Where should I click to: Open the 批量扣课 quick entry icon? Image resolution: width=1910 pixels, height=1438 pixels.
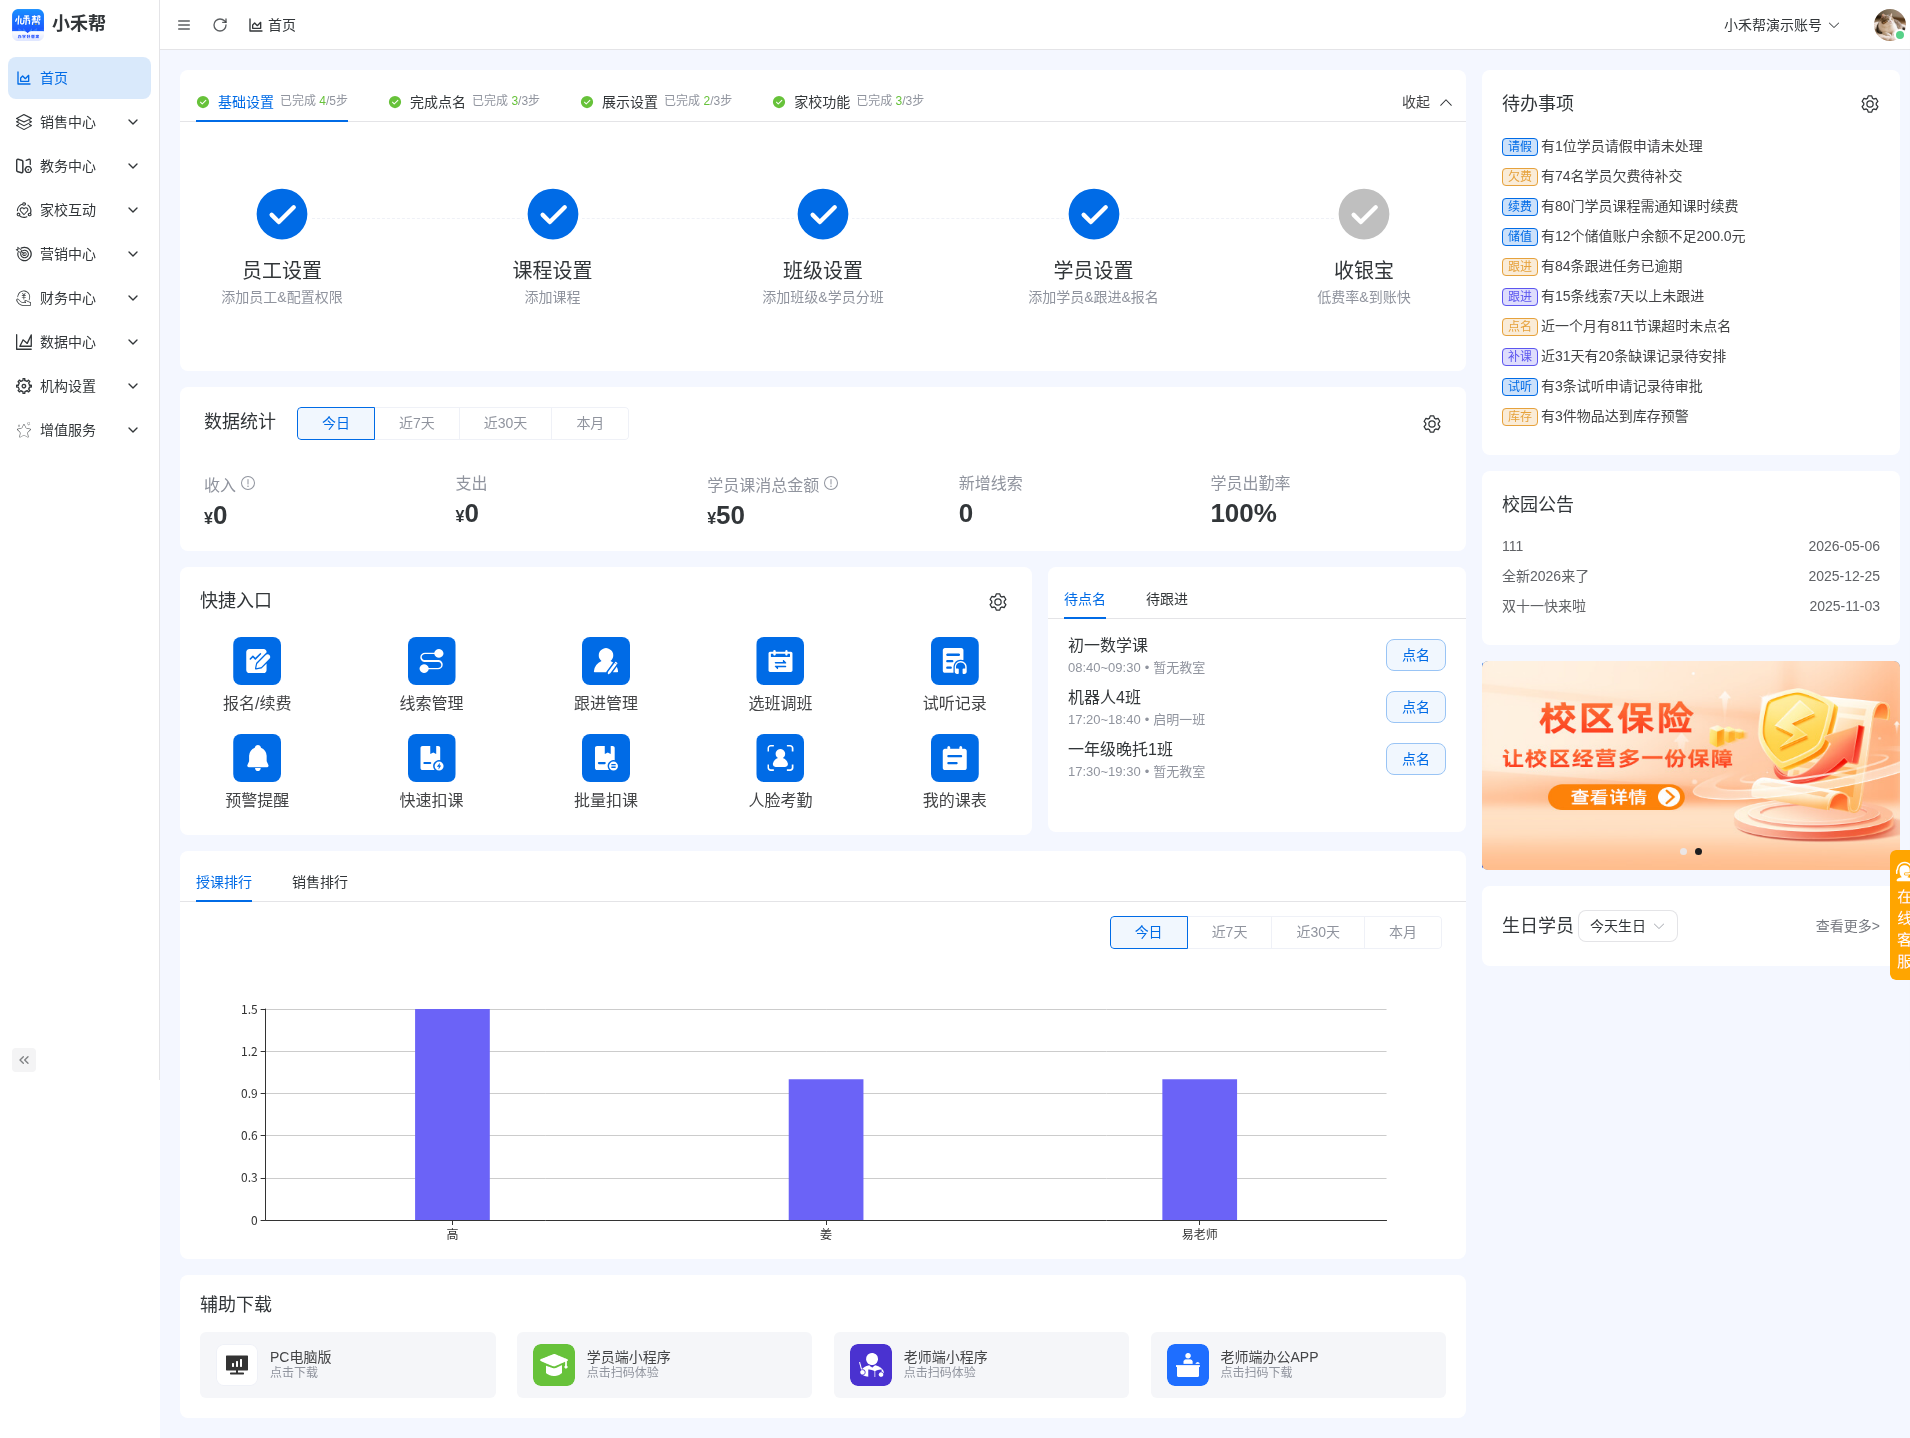[606, 758]
